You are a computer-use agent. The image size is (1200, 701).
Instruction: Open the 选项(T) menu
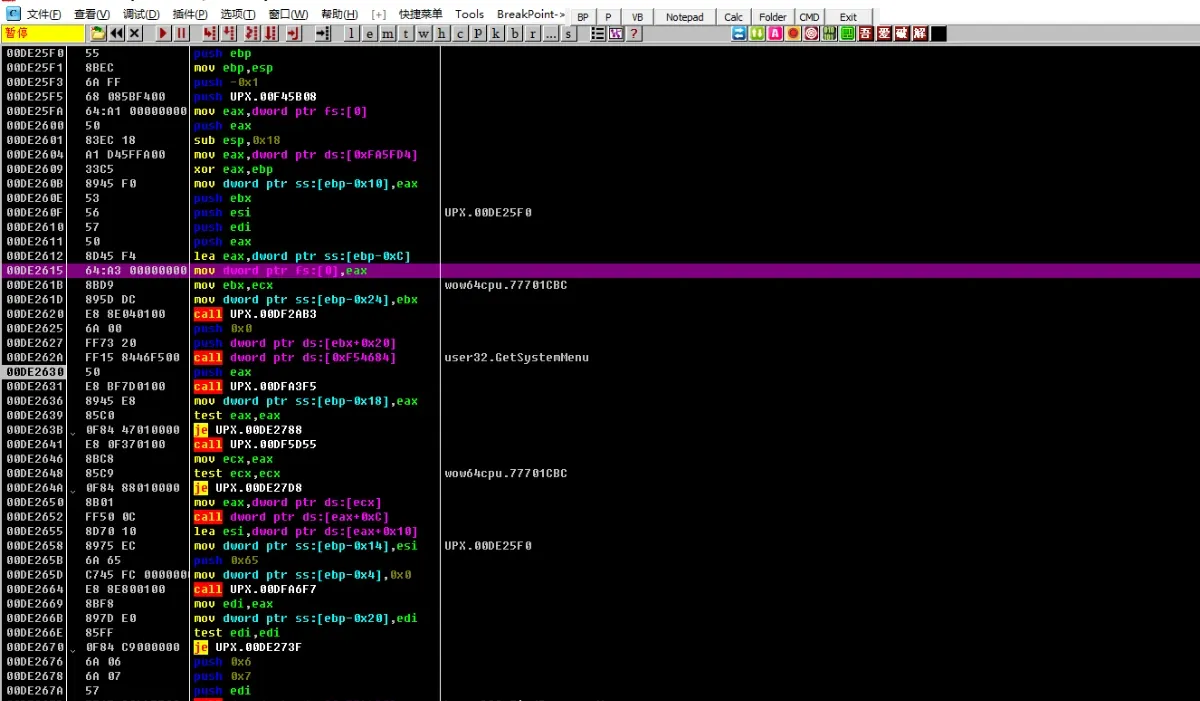(x=238, y=15)
